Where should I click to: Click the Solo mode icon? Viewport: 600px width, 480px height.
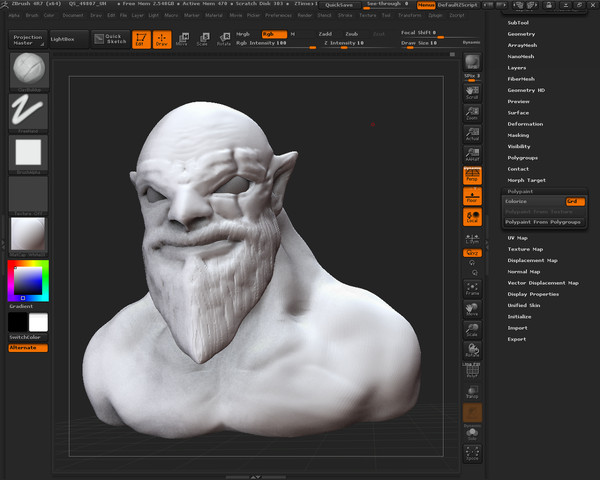click(472, 434)
